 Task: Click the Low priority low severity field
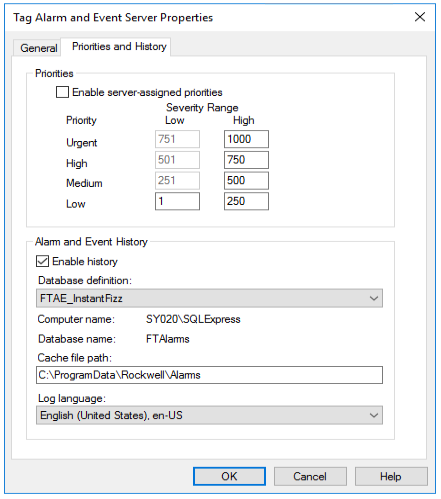click(x=177, y=201)
